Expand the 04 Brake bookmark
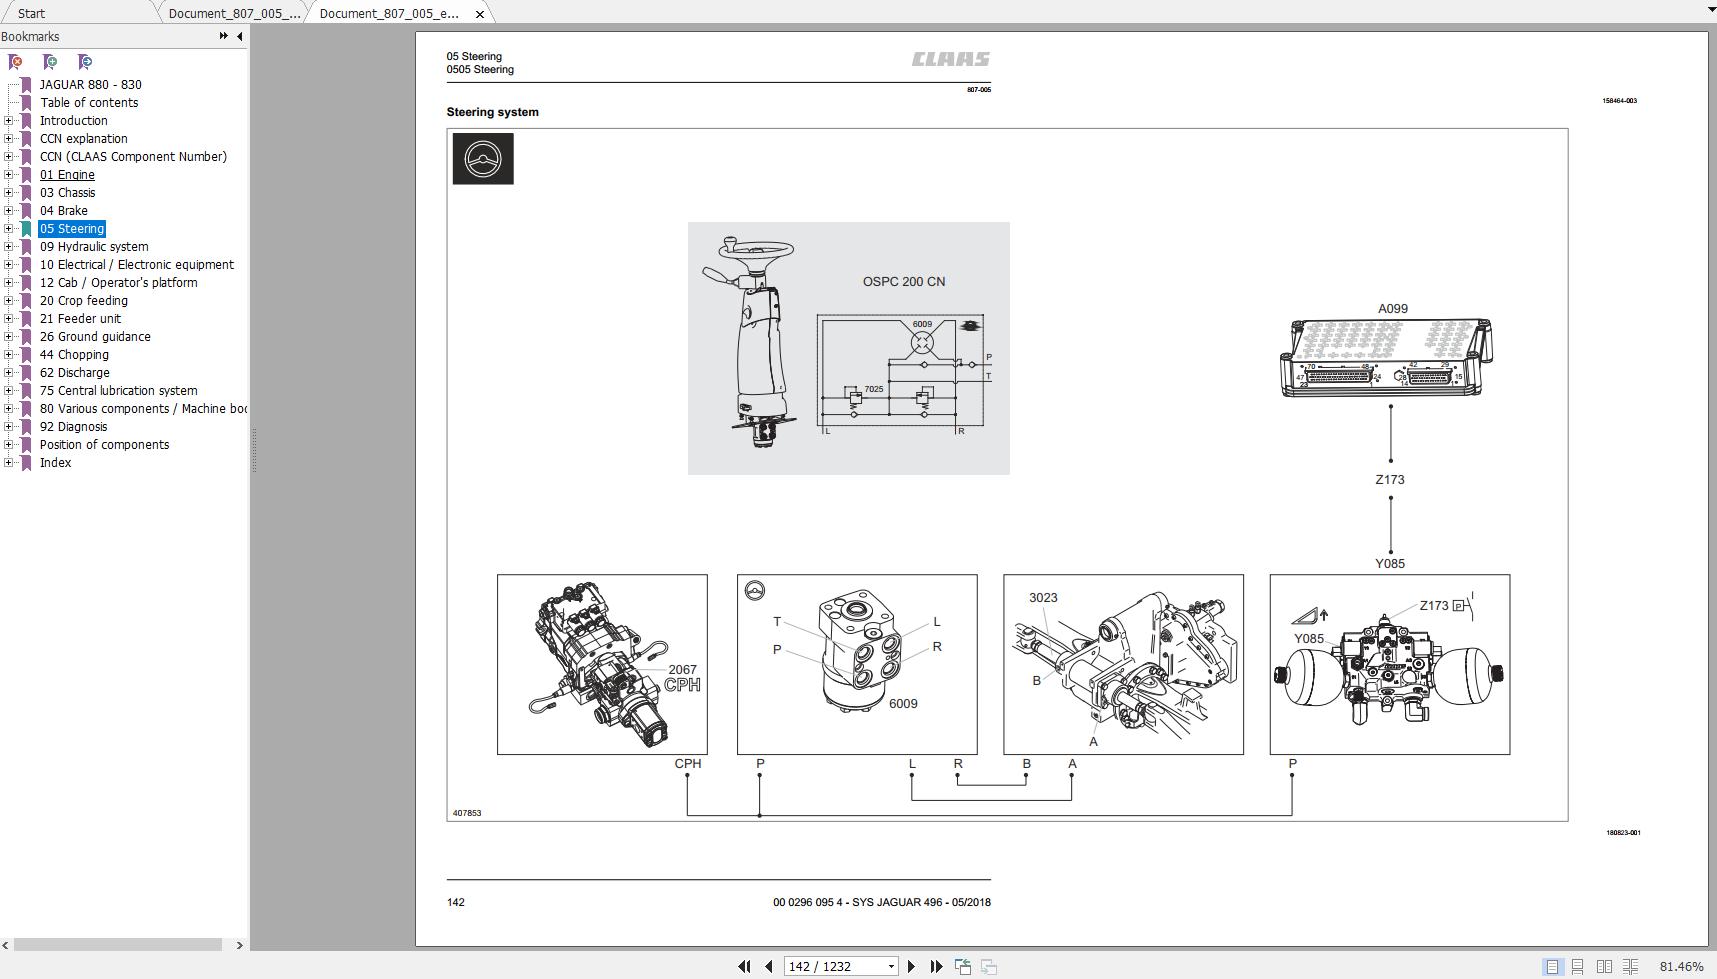 (x=9, y=211)
